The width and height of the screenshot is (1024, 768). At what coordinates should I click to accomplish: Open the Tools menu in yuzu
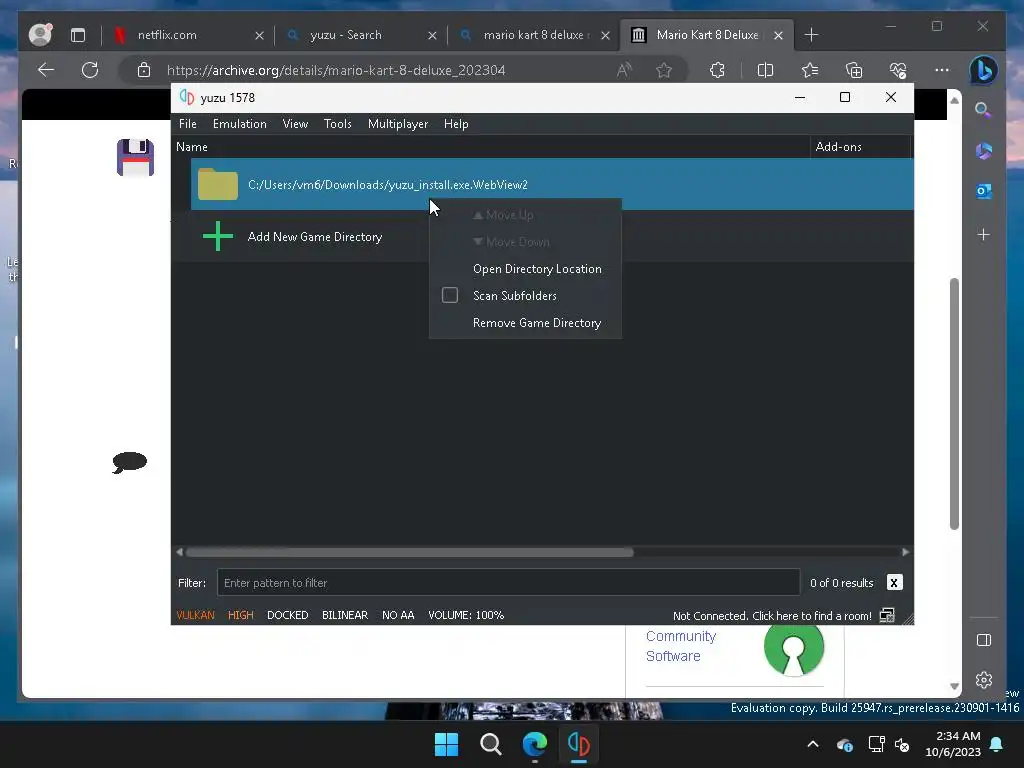(338, 124)
